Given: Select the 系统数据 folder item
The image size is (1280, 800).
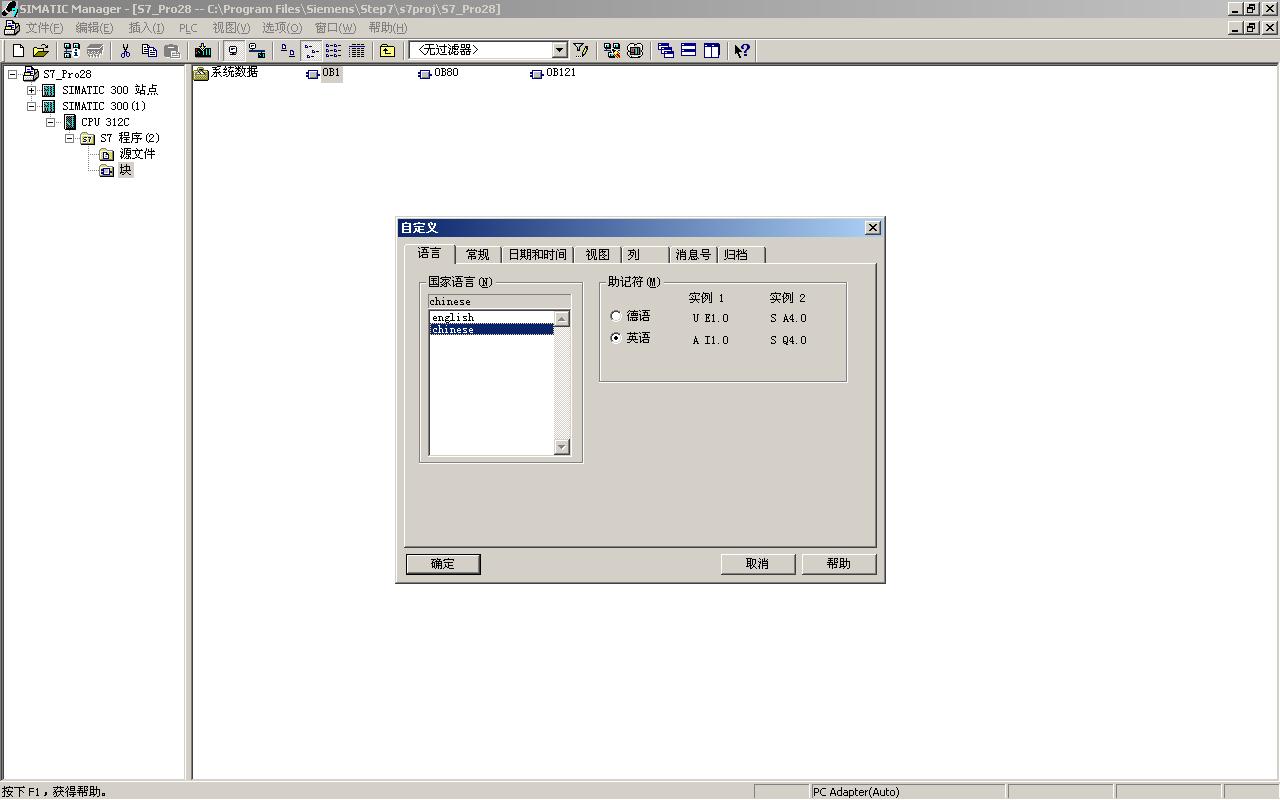Looking at the screenshot, I should [226, 73].
